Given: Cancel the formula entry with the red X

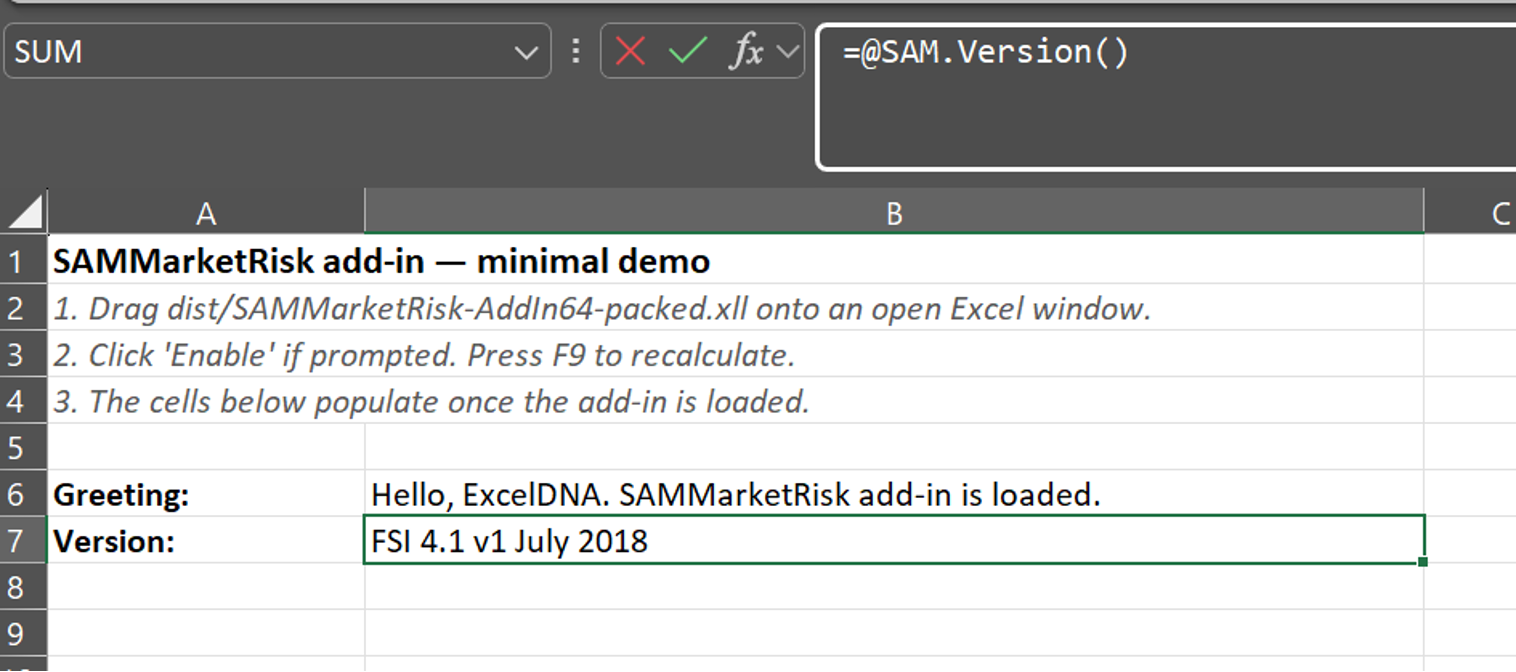Looking at the screenshot, I should click(630, 51).
